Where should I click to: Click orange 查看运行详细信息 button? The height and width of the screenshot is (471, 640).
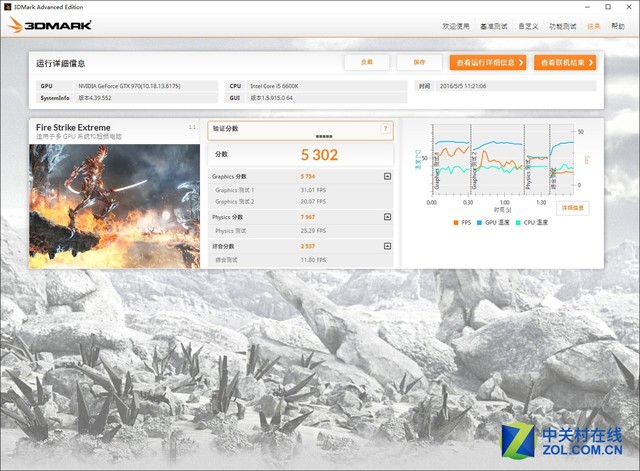(487, 62)
